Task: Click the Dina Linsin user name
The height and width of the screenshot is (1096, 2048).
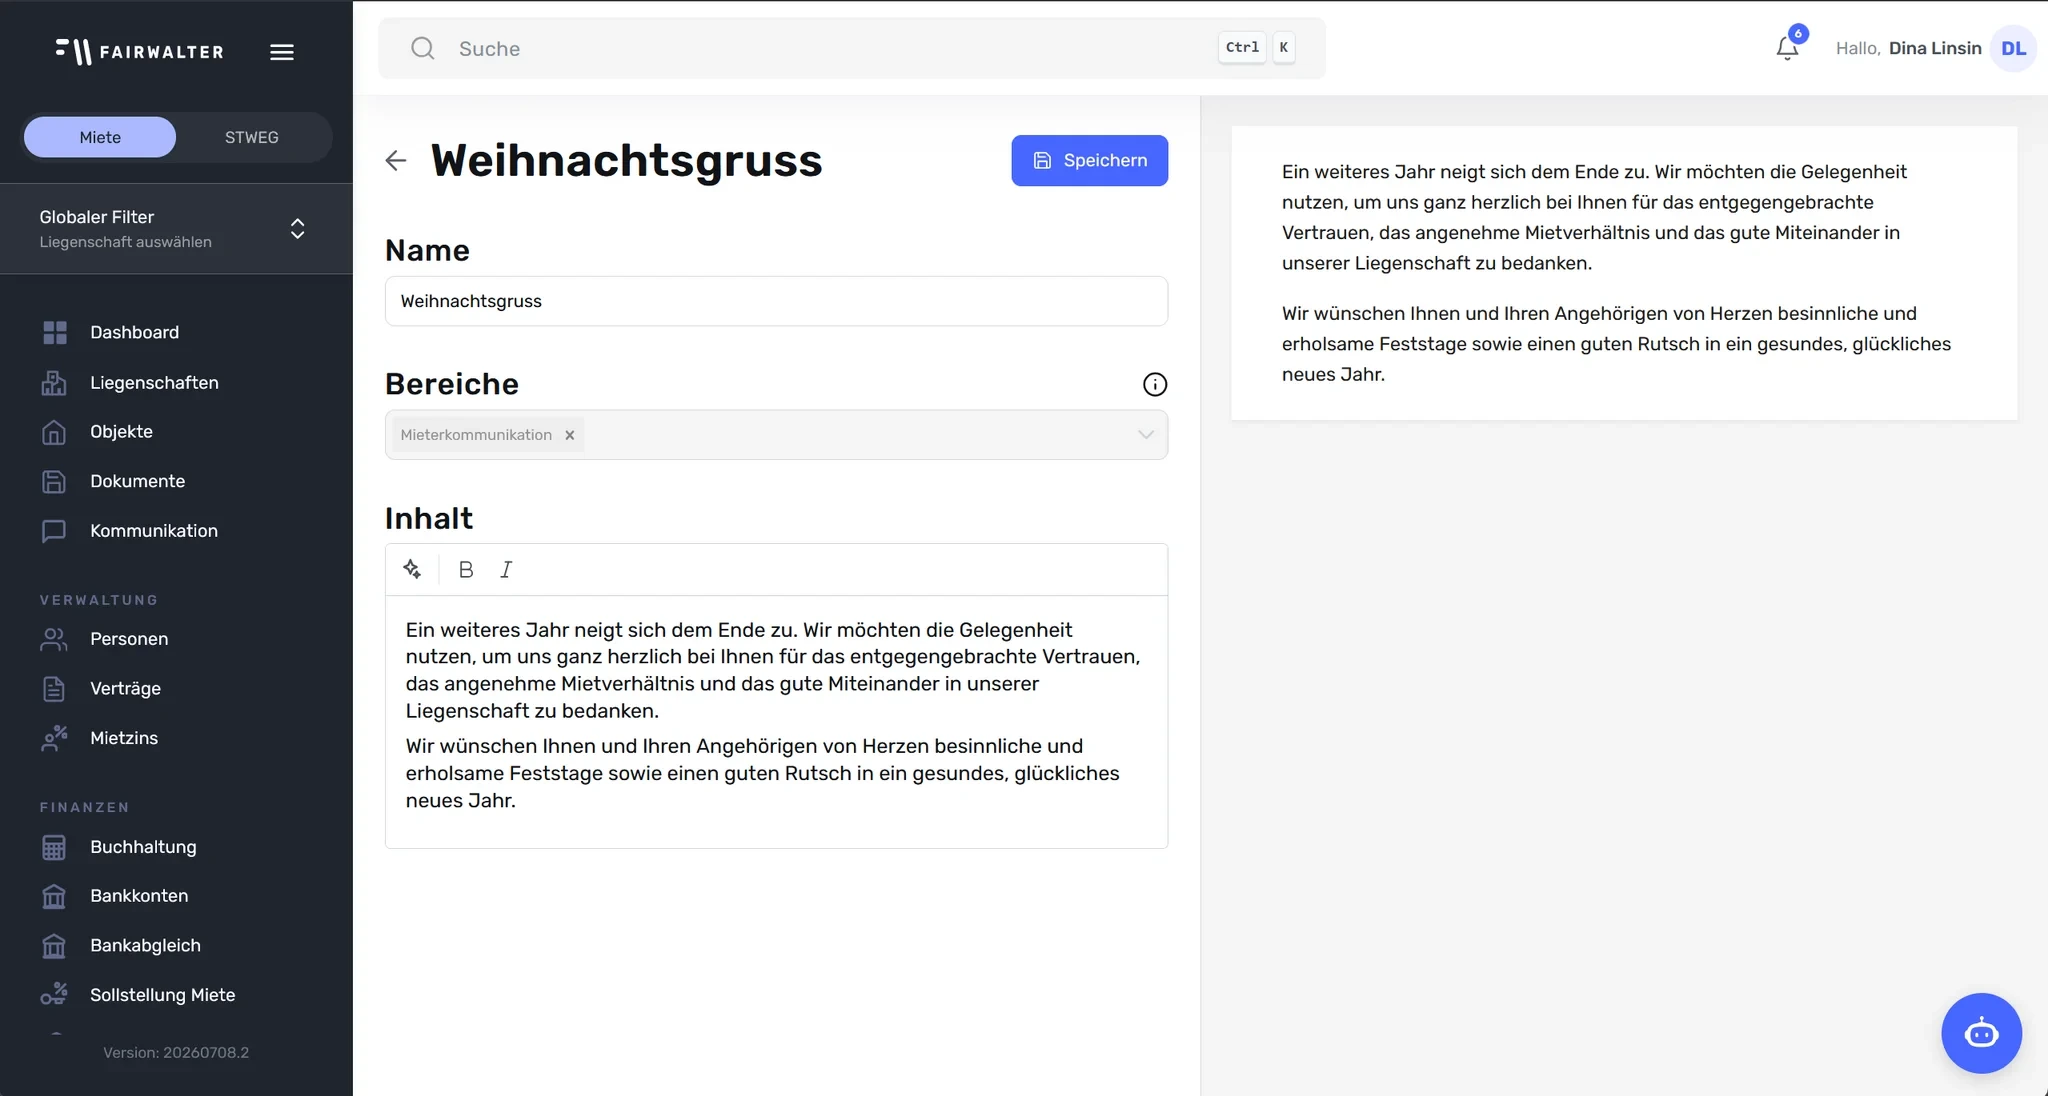Action: [1934, 48]
